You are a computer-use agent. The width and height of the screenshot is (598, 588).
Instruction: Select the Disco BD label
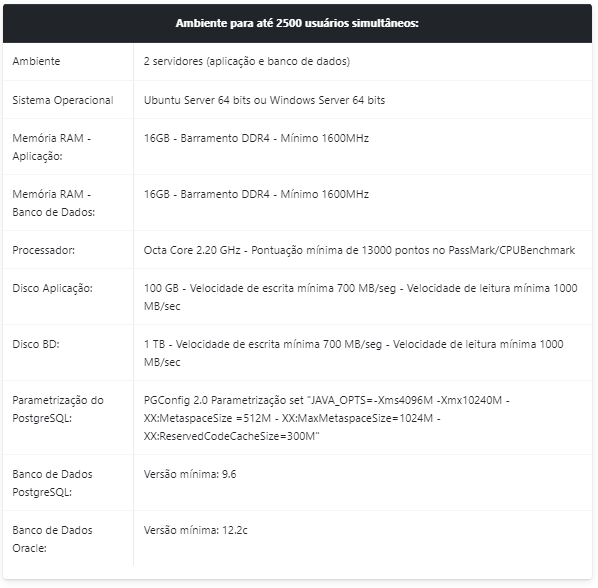(36, 344)
